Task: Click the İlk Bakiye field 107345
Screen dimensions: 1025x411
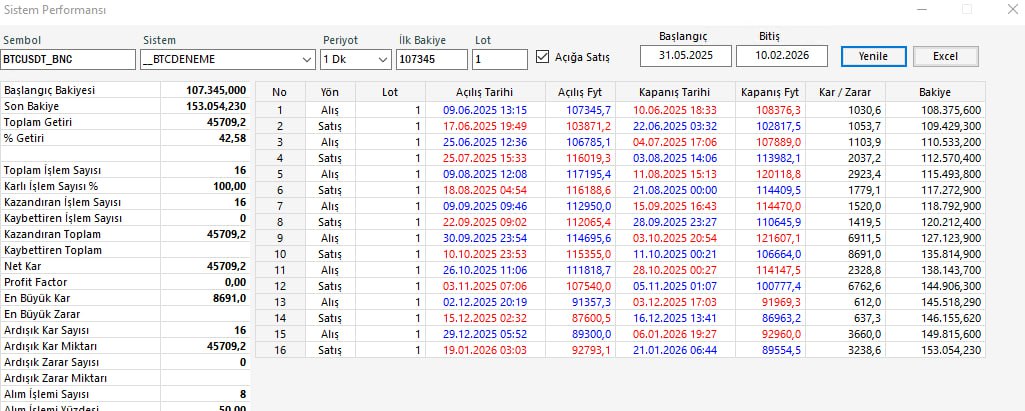Action: point(431,59)
